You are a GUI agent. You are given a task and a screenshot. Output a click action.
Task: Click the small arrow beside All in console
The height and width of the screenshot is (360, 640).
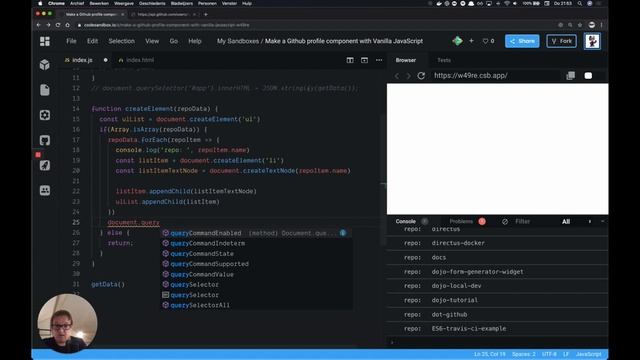pyautogui.click(x=589, y=222)
